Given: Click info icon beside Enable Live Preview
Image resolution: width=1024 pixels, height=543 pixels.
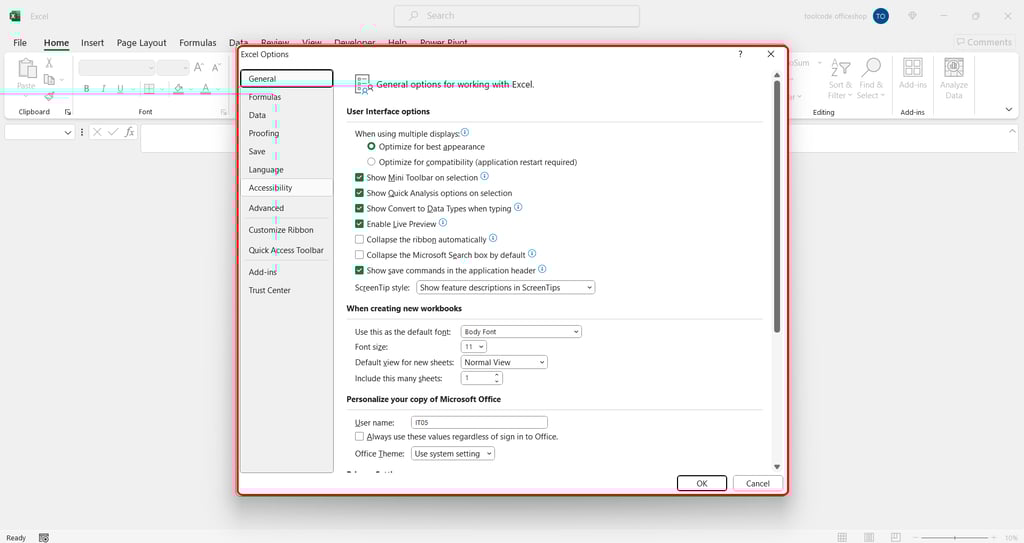Looking at the screenshot, I should point(443,223).
